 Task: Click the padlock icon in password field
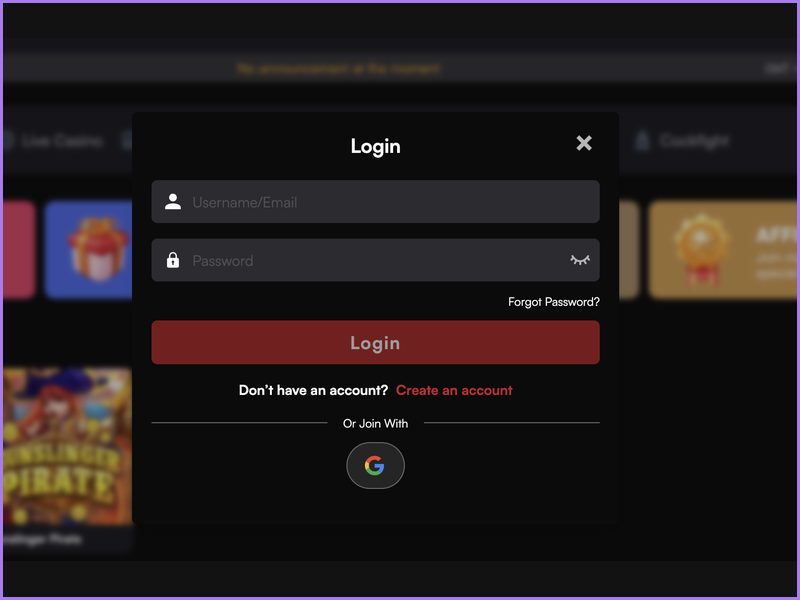(x=173, y=260)
